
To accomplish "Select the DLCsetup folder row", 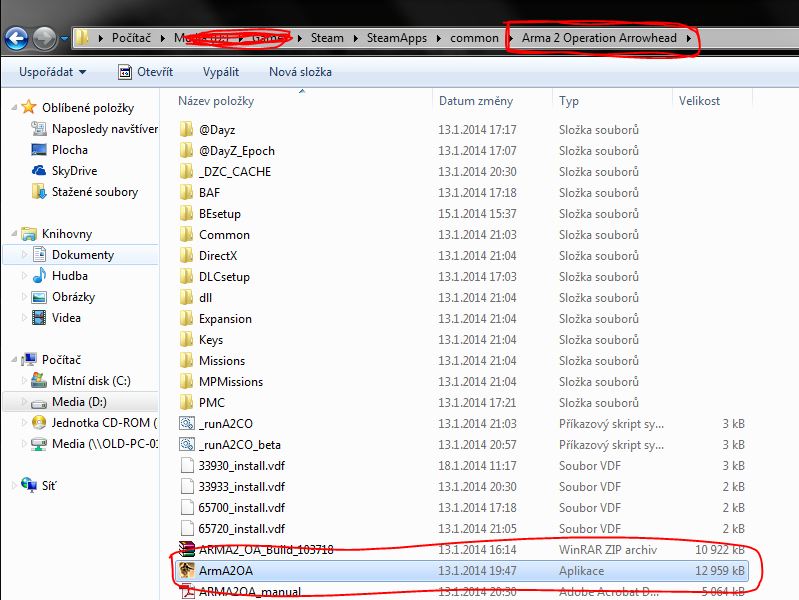I will pyautogui.click(x=461, y=276).
